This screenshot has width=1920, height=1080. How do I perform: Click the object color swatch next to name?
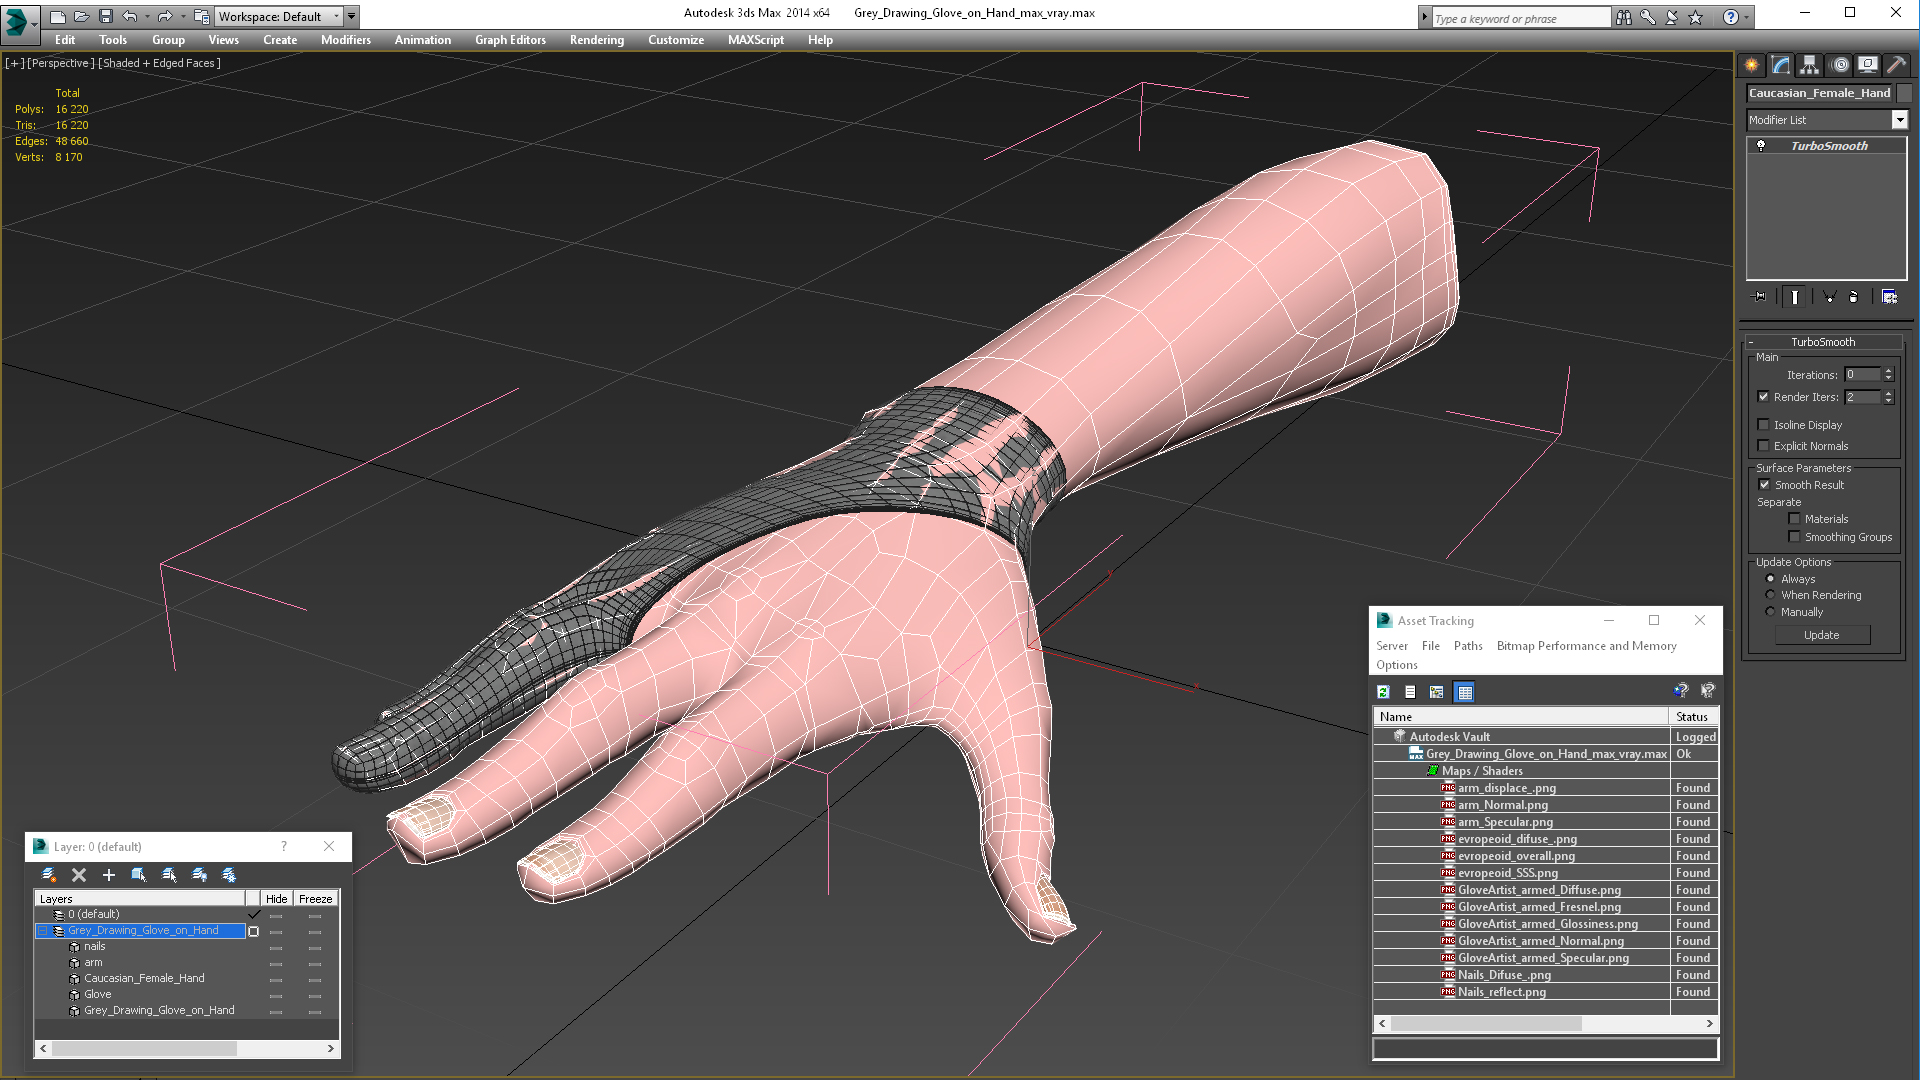(x=1905, y=93)
